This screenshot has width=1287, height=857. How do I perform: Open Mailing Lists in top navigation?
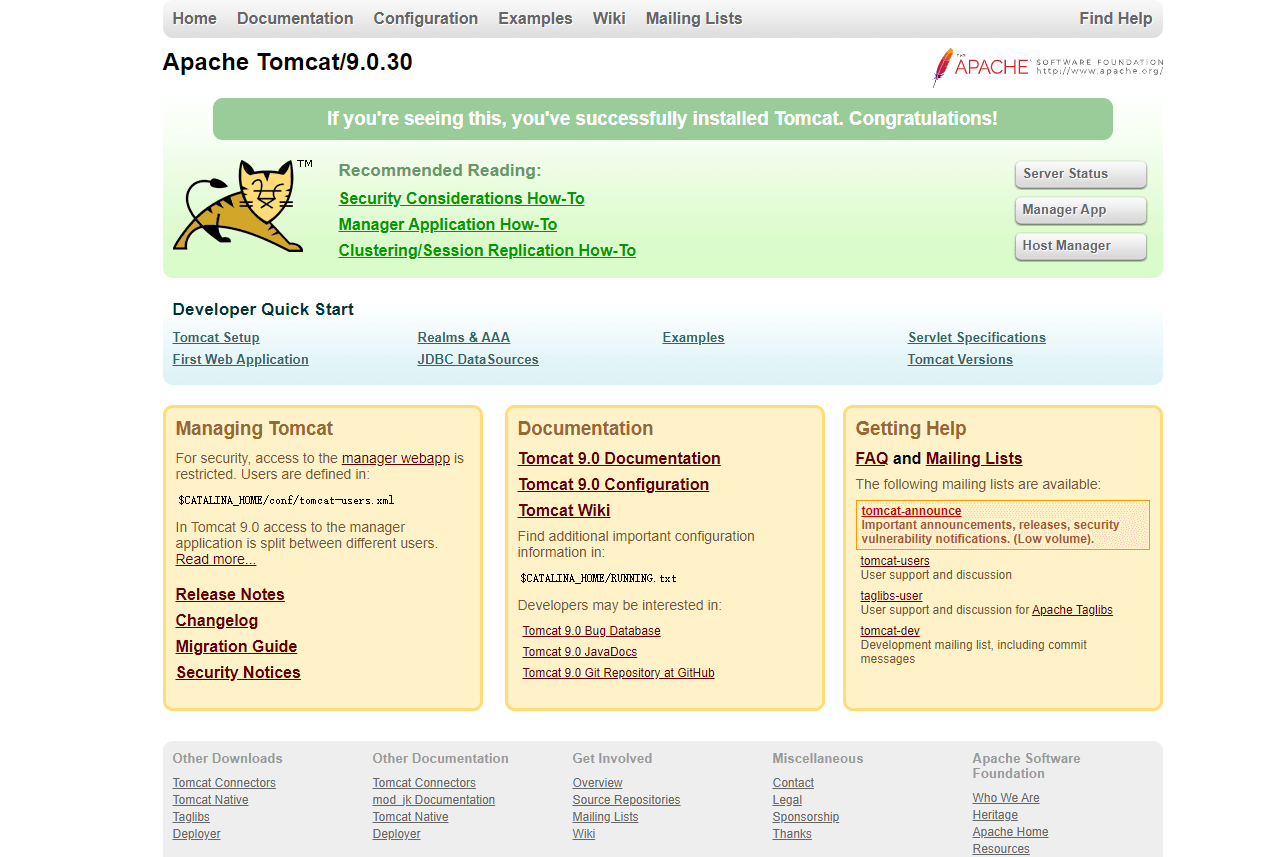click(693, 19)
